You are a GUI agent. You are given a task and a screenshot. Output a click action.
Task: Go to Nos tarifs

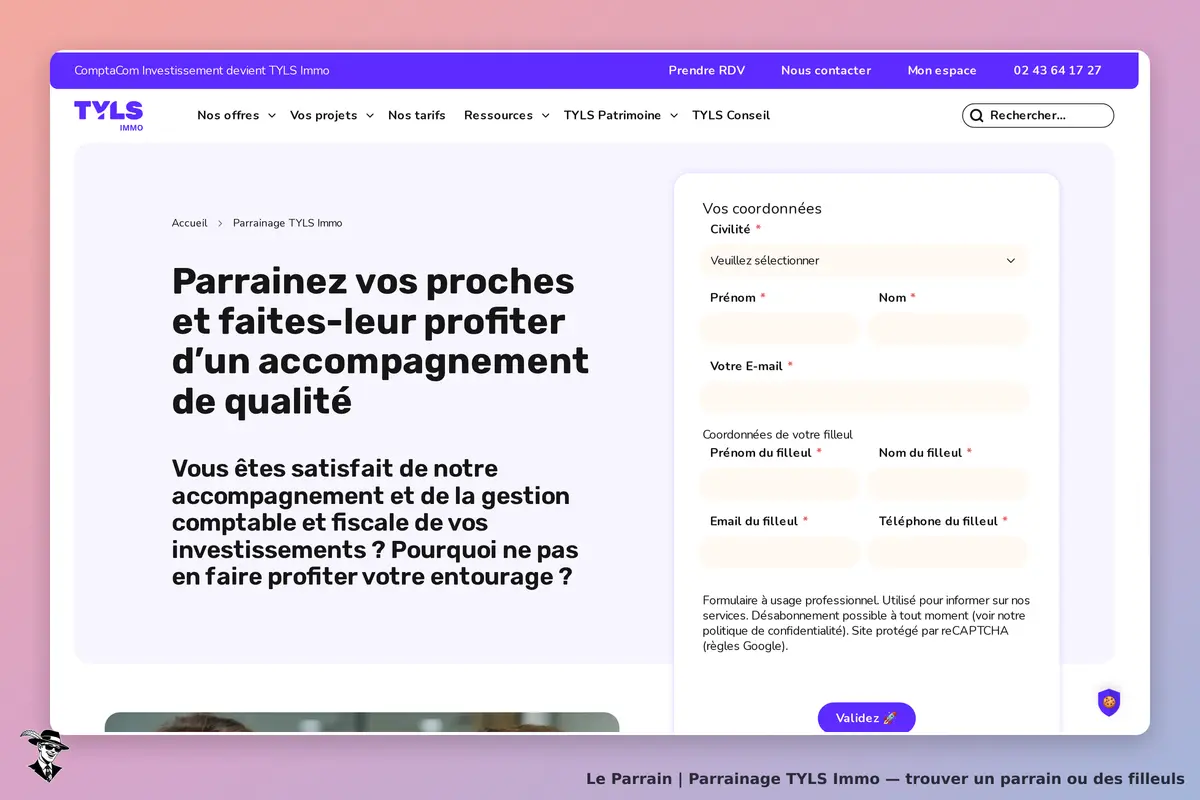[417, 115]
